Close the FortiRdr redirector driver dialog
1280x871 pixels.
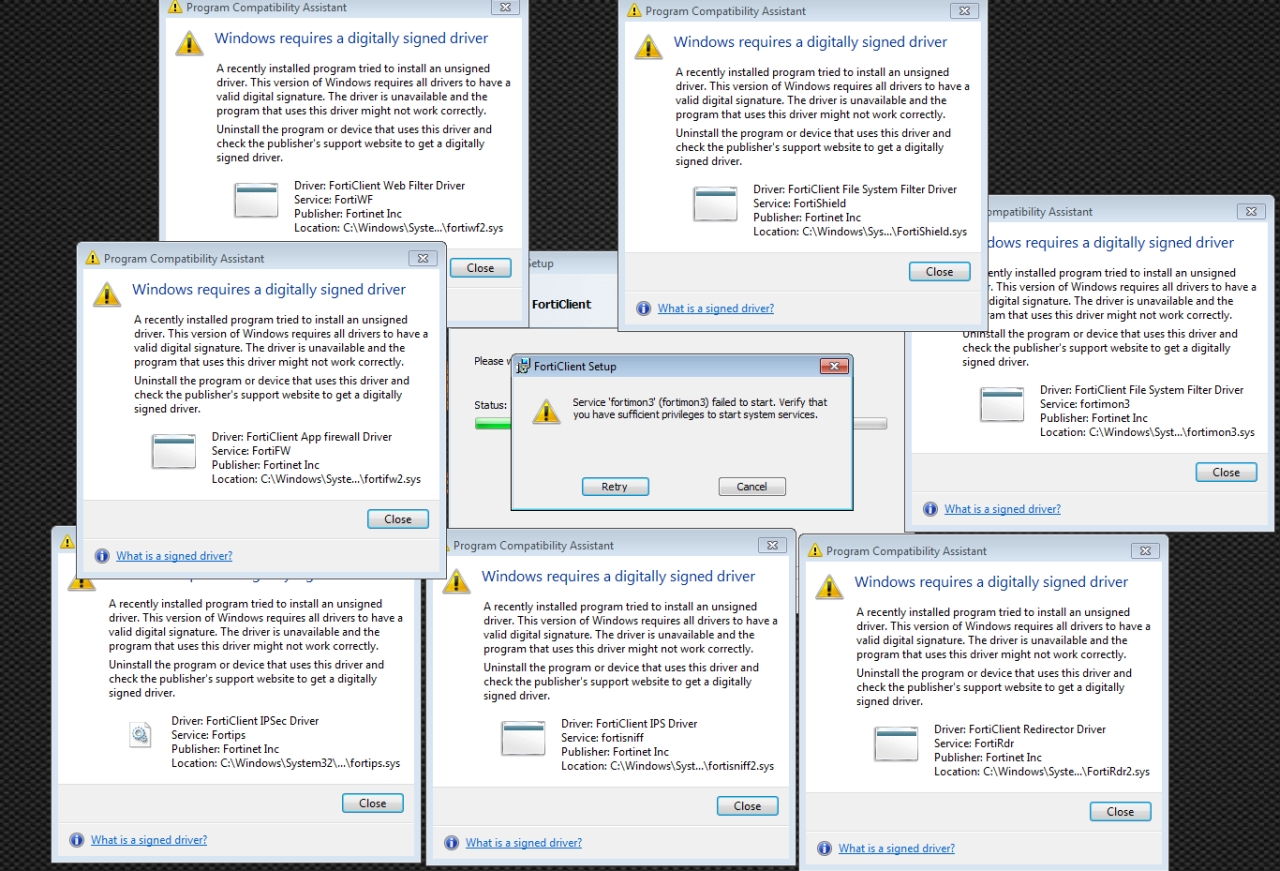click(x=1121, y=812)
